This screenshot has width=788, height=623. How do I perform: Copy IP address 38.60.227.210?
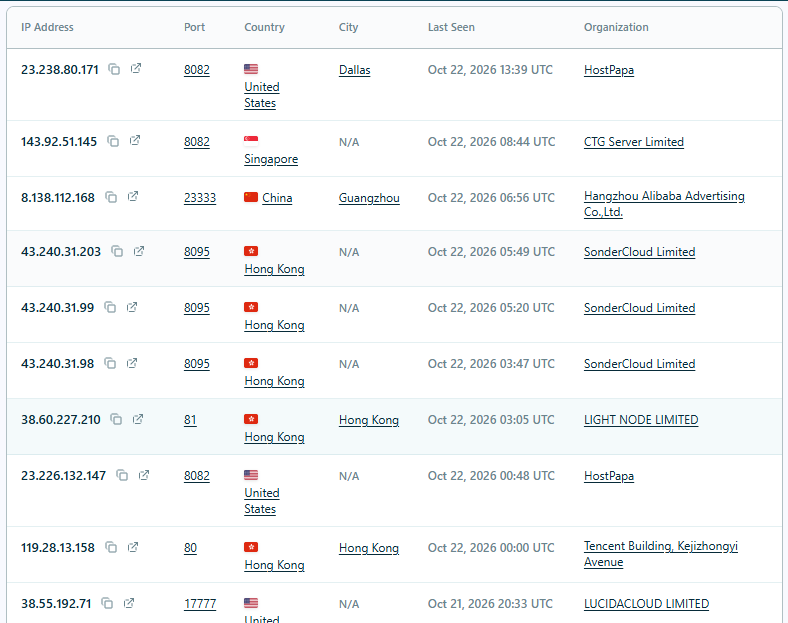116,419
